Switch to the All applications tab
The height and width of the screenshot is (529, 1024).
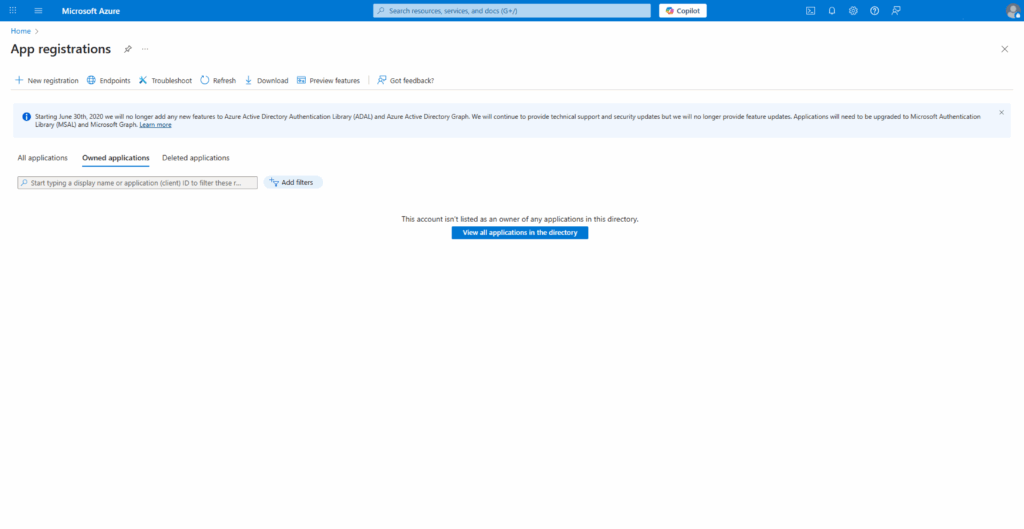pos(43,158)
